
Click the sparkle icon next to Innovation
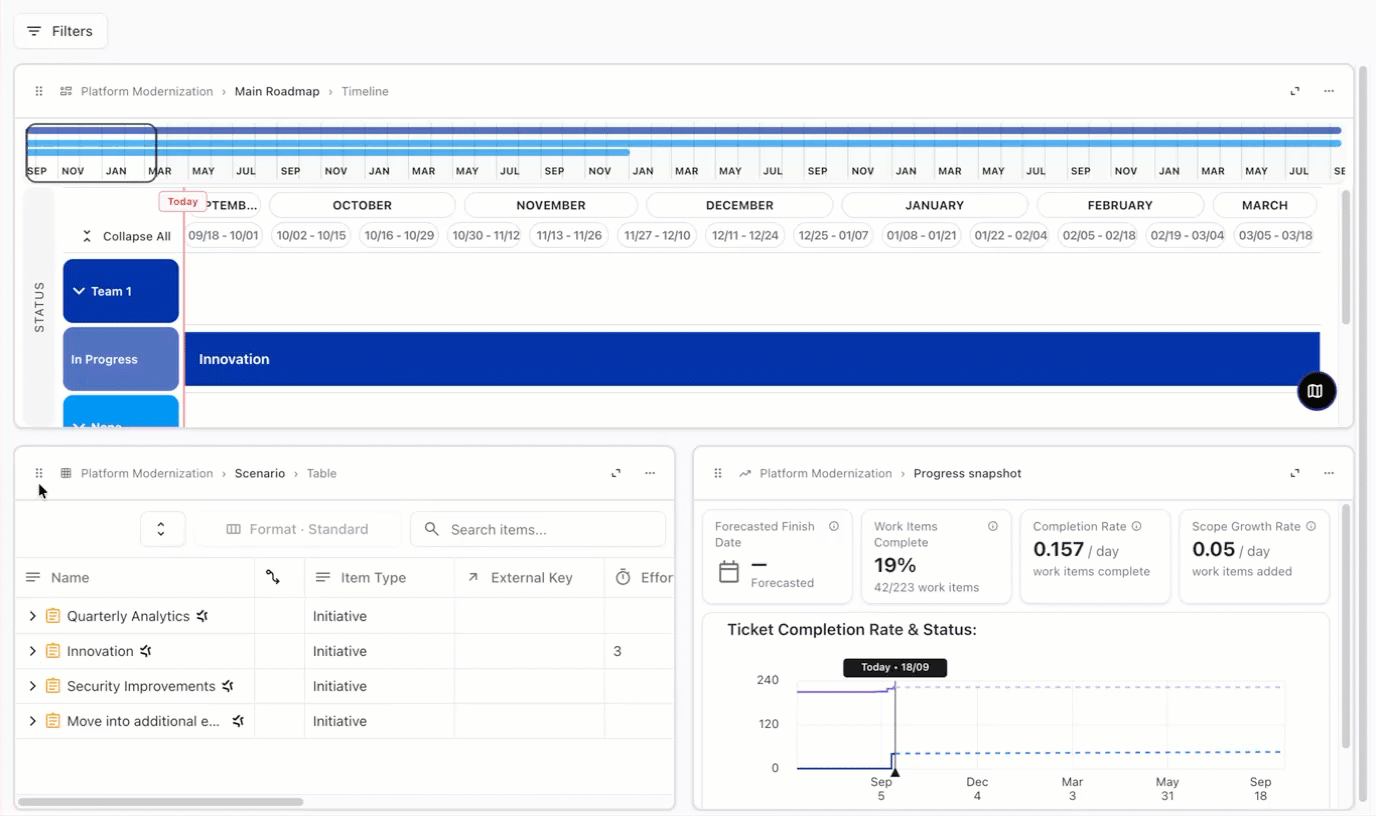146,651
